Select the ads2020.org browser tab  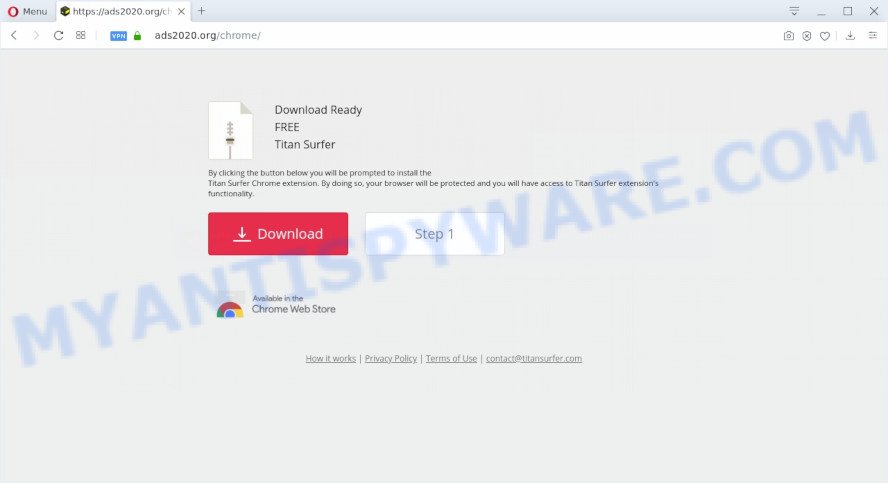(x=123, y=11)
